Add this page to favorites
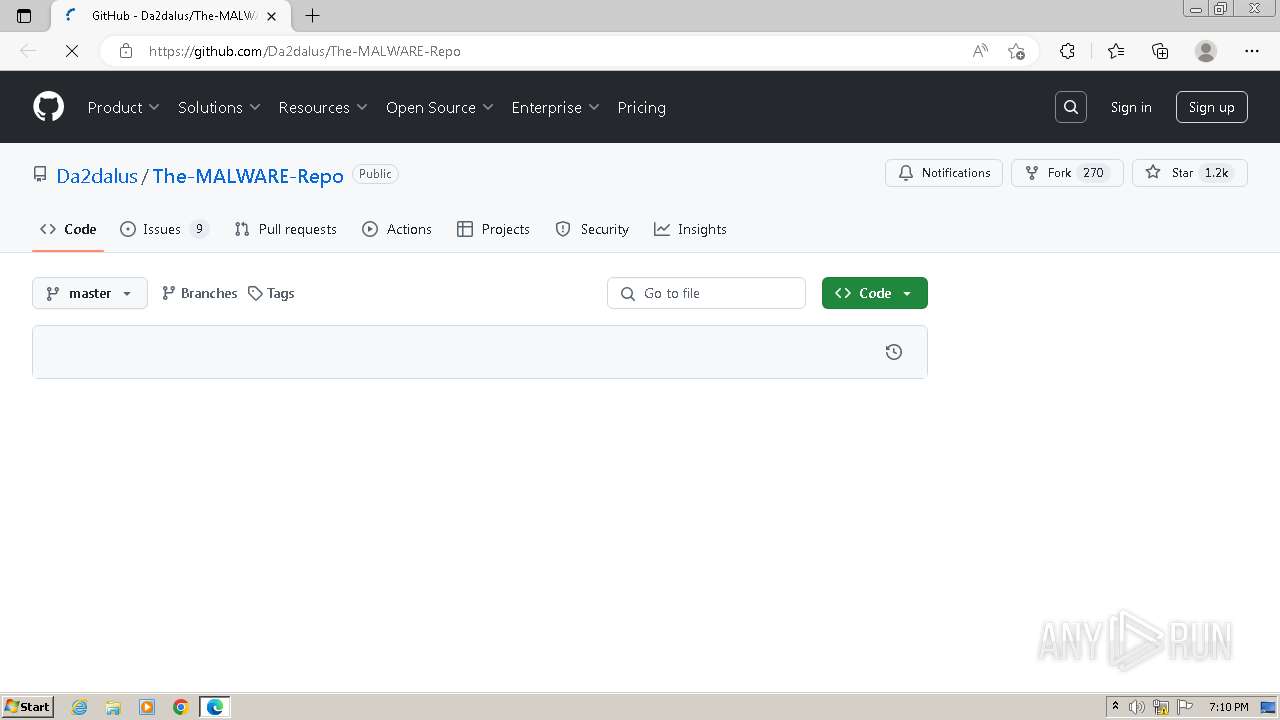This screenshot has height=720, width=1280. click(1016, 51)
